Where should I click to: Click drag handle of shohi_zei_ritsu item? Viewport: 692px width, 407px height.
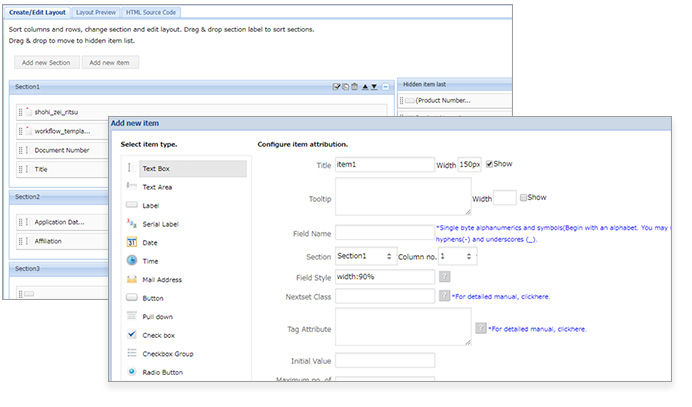(20, 112)
